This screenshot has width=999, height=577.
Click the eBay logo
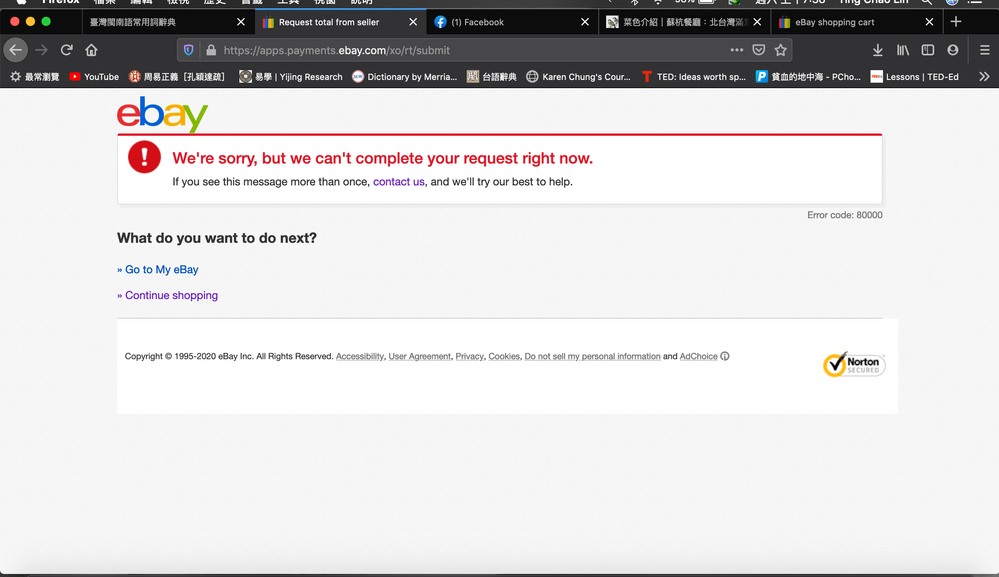click(162, 115)
